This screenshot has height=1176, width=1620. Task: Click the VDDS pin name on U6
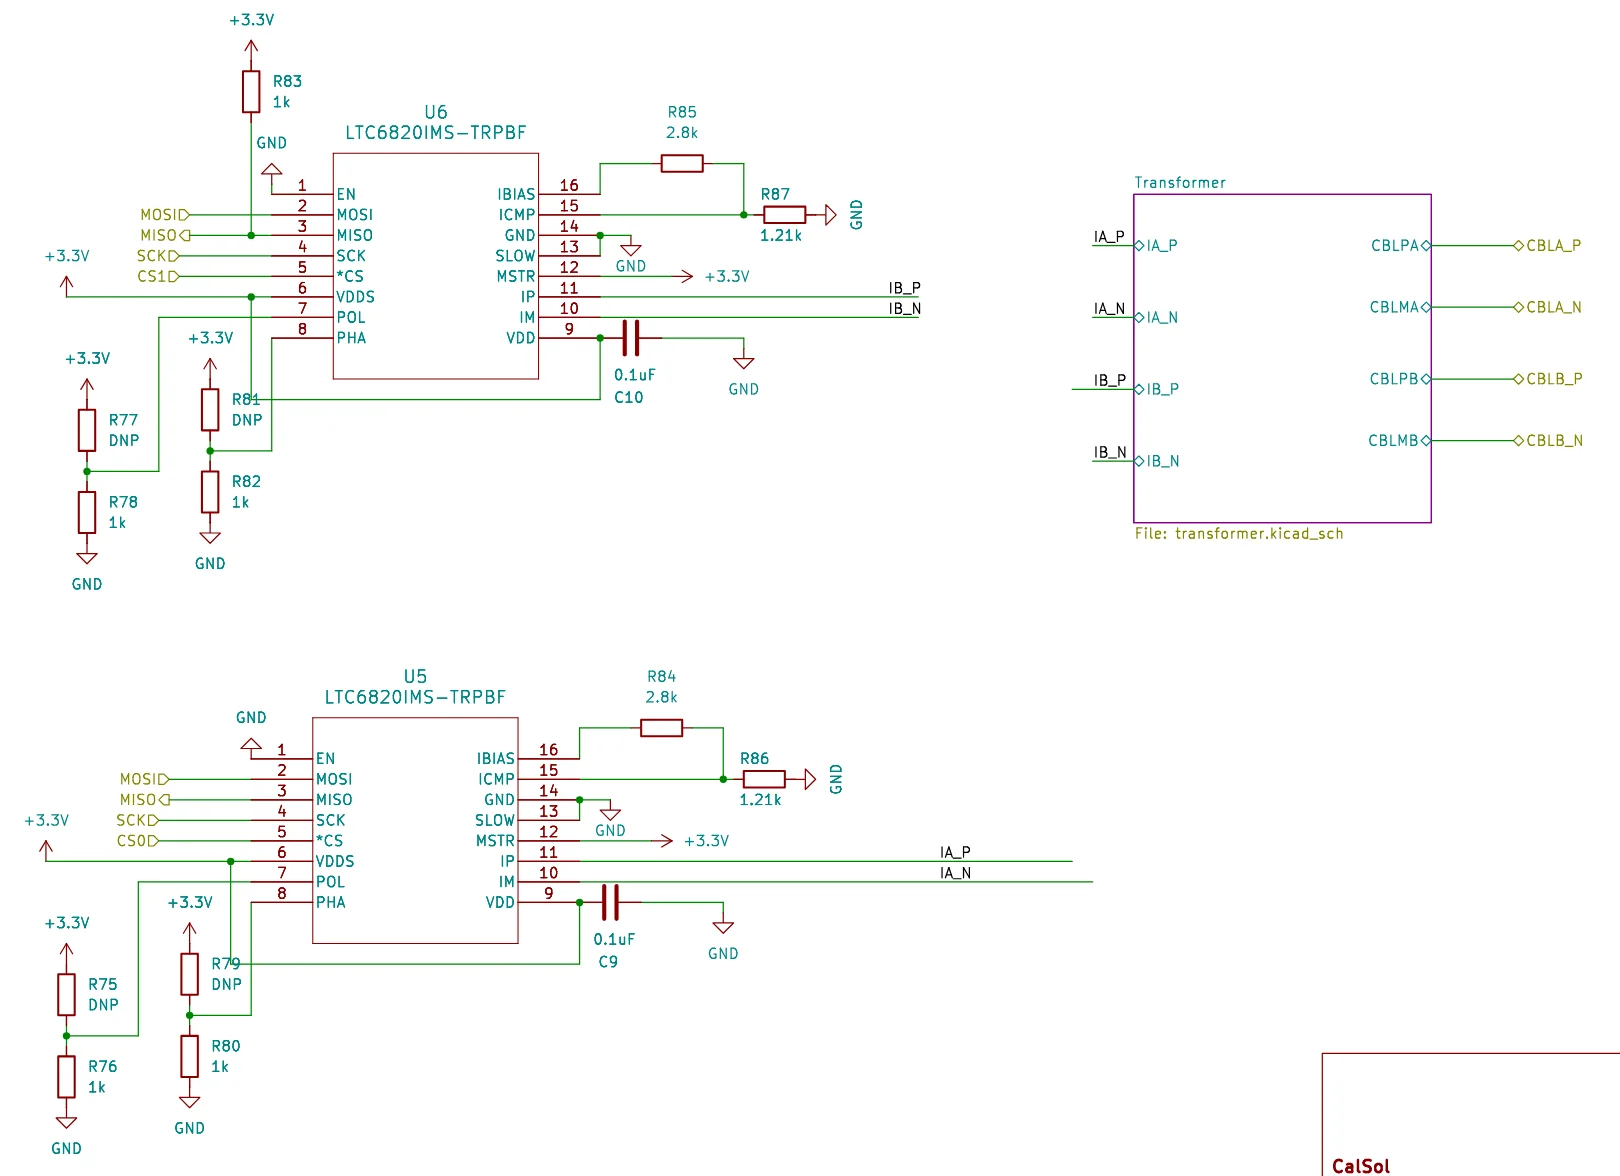355,297
